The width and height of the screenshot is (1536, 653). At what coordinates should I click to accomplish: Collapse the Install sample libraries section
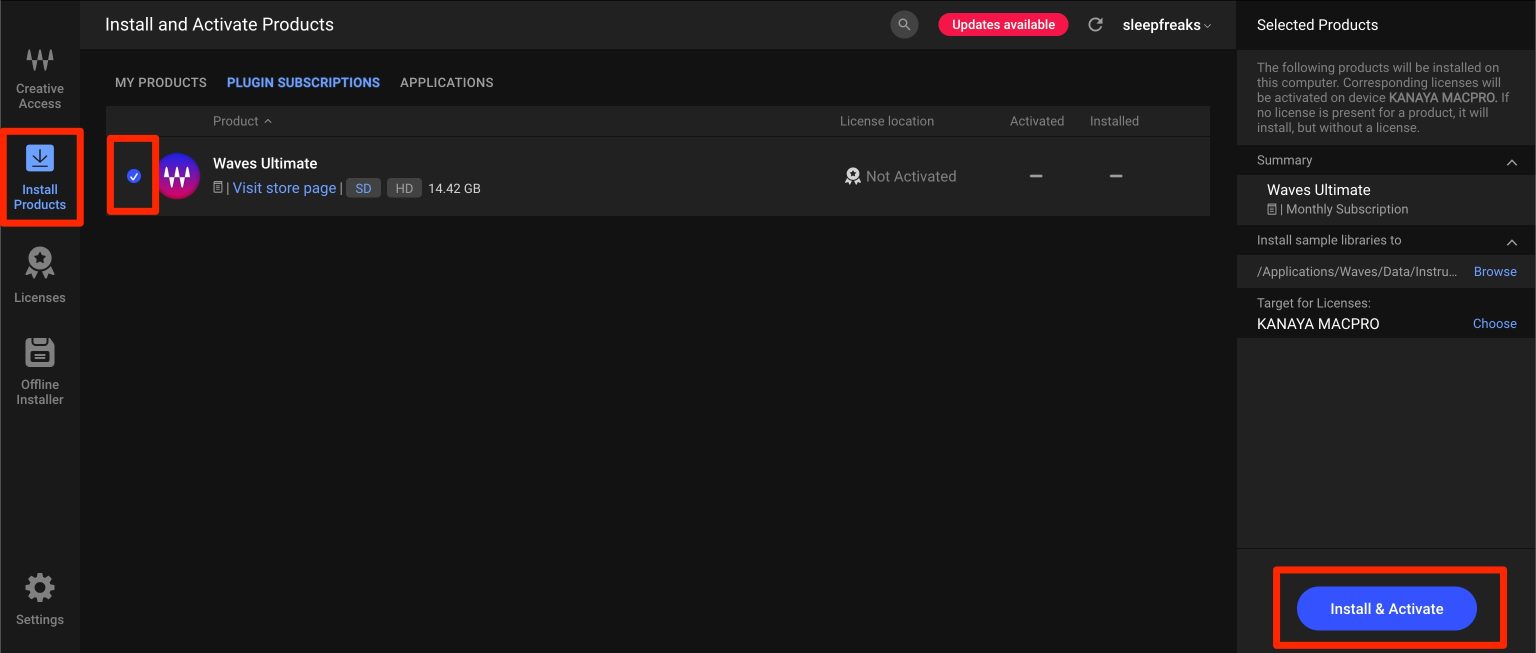[1511, 241]
